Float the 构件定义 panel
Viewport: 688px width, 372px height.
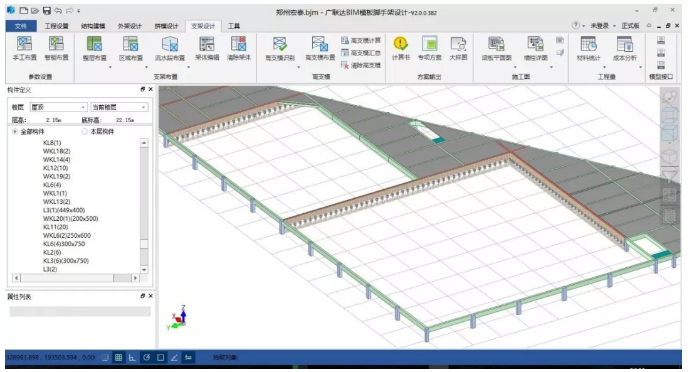click(x=143, y=89)
